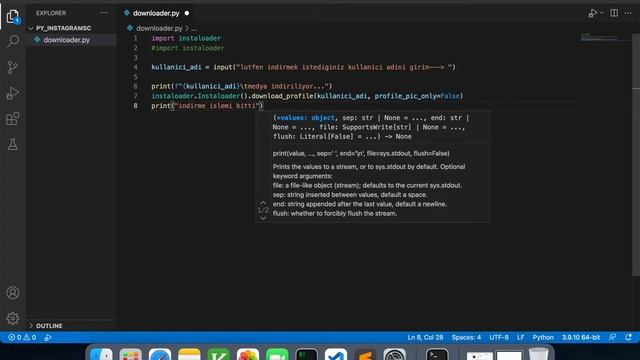Show previous signature in the hint popup
640x360 pixels.
pyautogui.click(x=263, y=202)
